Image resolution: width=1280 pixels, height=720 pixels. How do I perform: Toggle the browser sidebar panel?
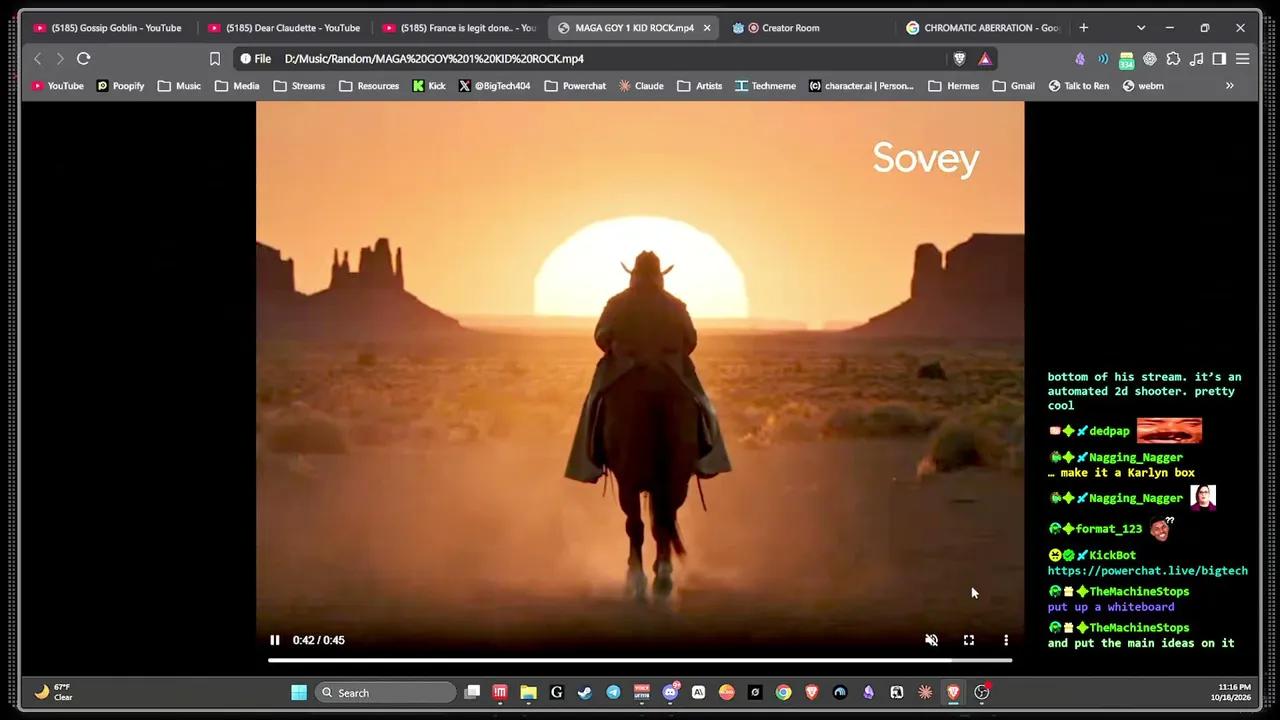pyautogui.click(x=1219, y=59)
